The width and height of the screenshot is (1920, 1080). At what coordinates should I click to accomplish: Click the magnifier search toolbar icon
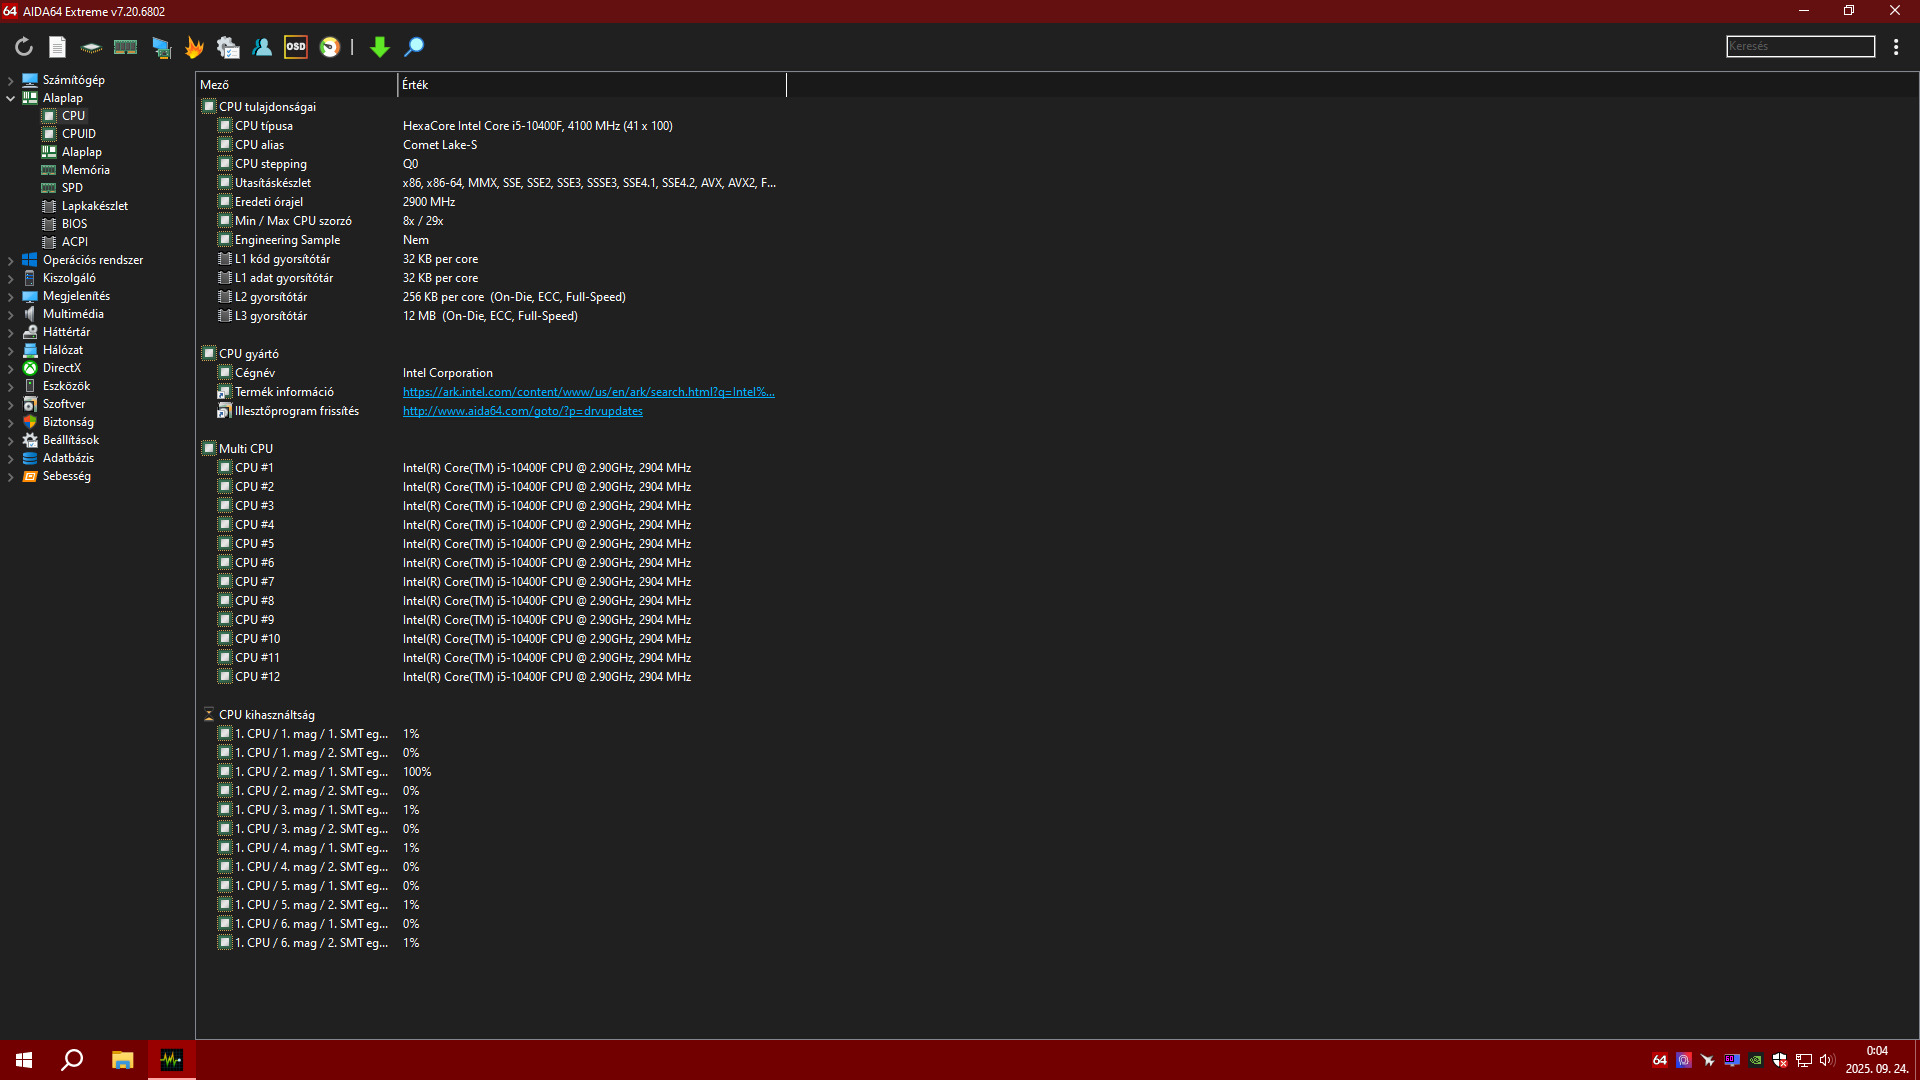414,47
